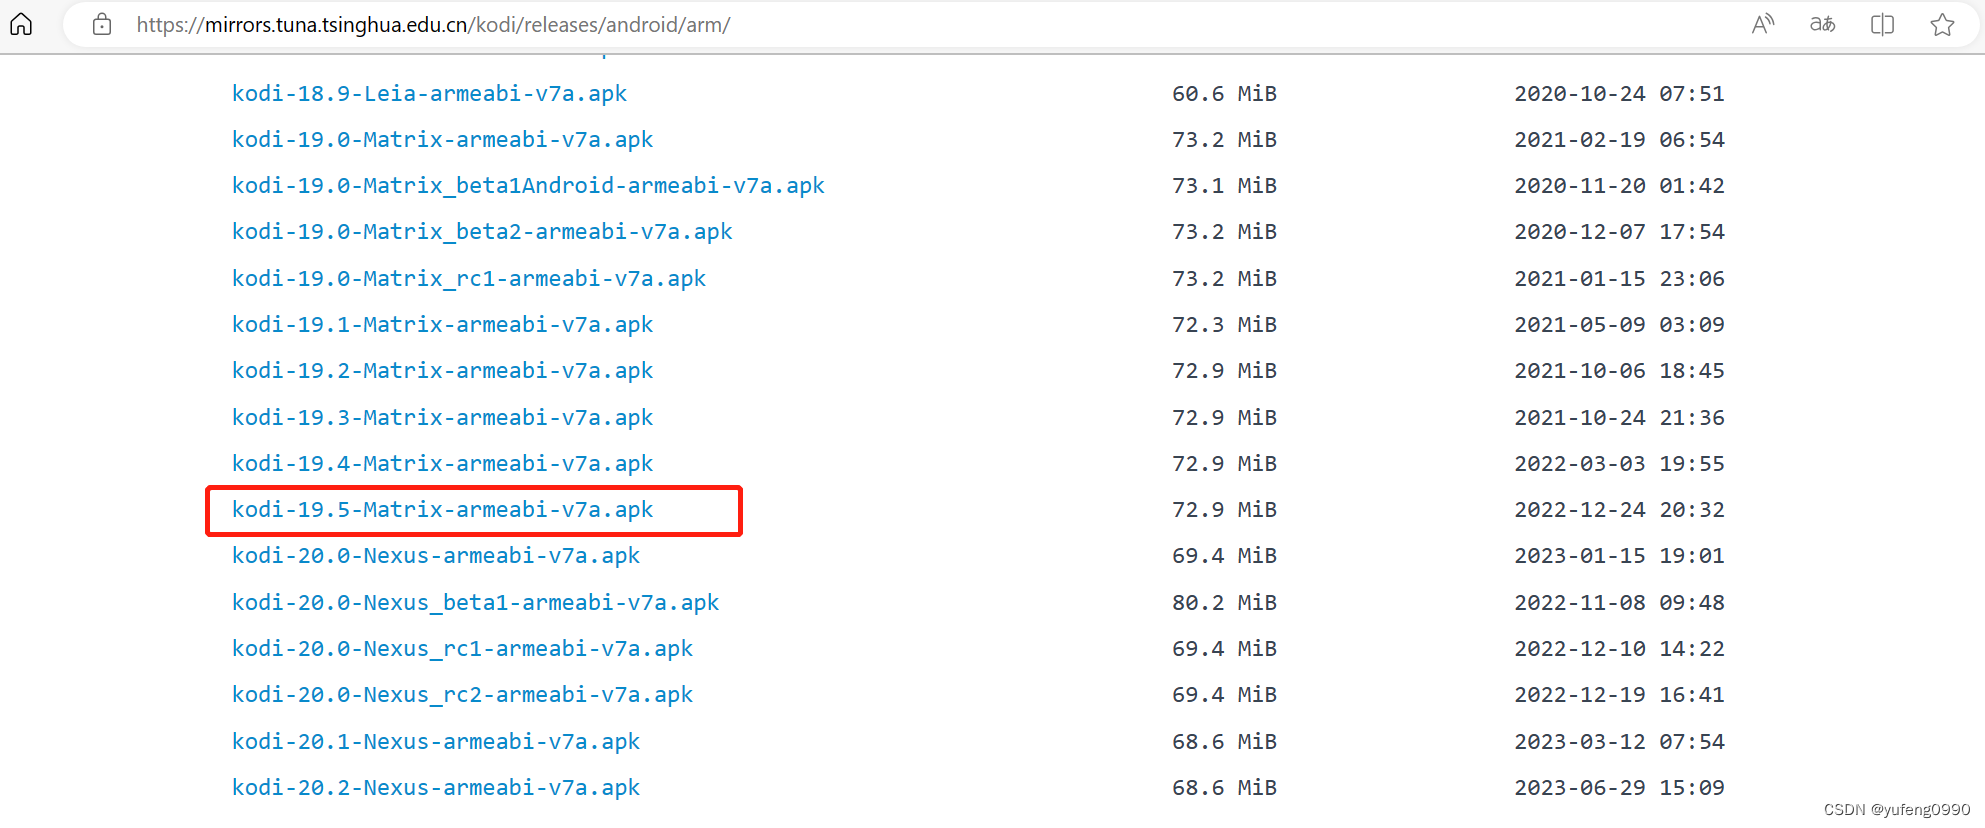1985x828 pixels.
Task: Open kodi-19.0-Matrix_rc1-armeabi-v7a.apk link
Action: (x=469, y=278)
